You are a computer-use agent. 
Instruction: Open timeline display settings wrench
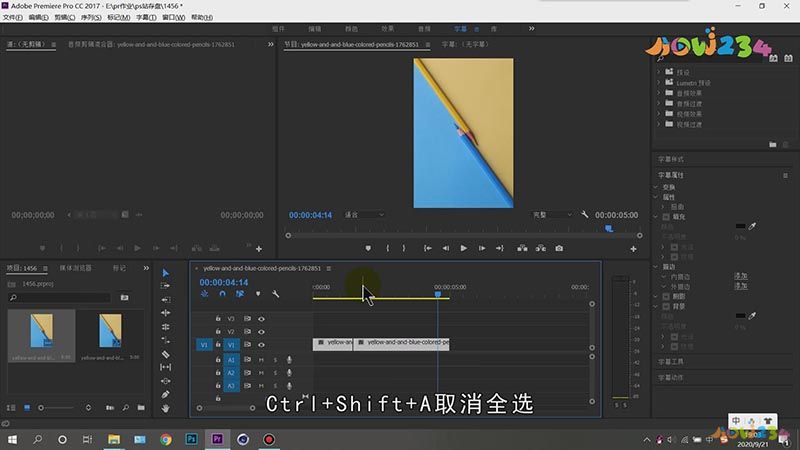tap(276, 294)
